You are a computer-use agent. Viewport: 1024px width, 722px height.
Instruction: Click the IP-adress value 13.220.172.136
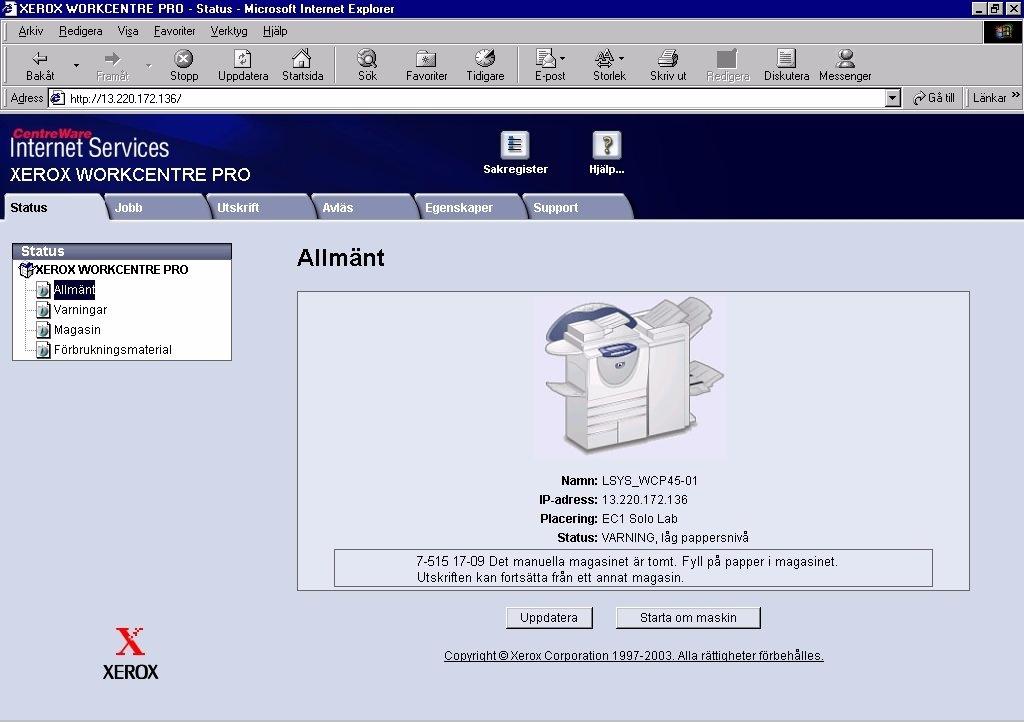pyautogui.click(x=645, y=500)
